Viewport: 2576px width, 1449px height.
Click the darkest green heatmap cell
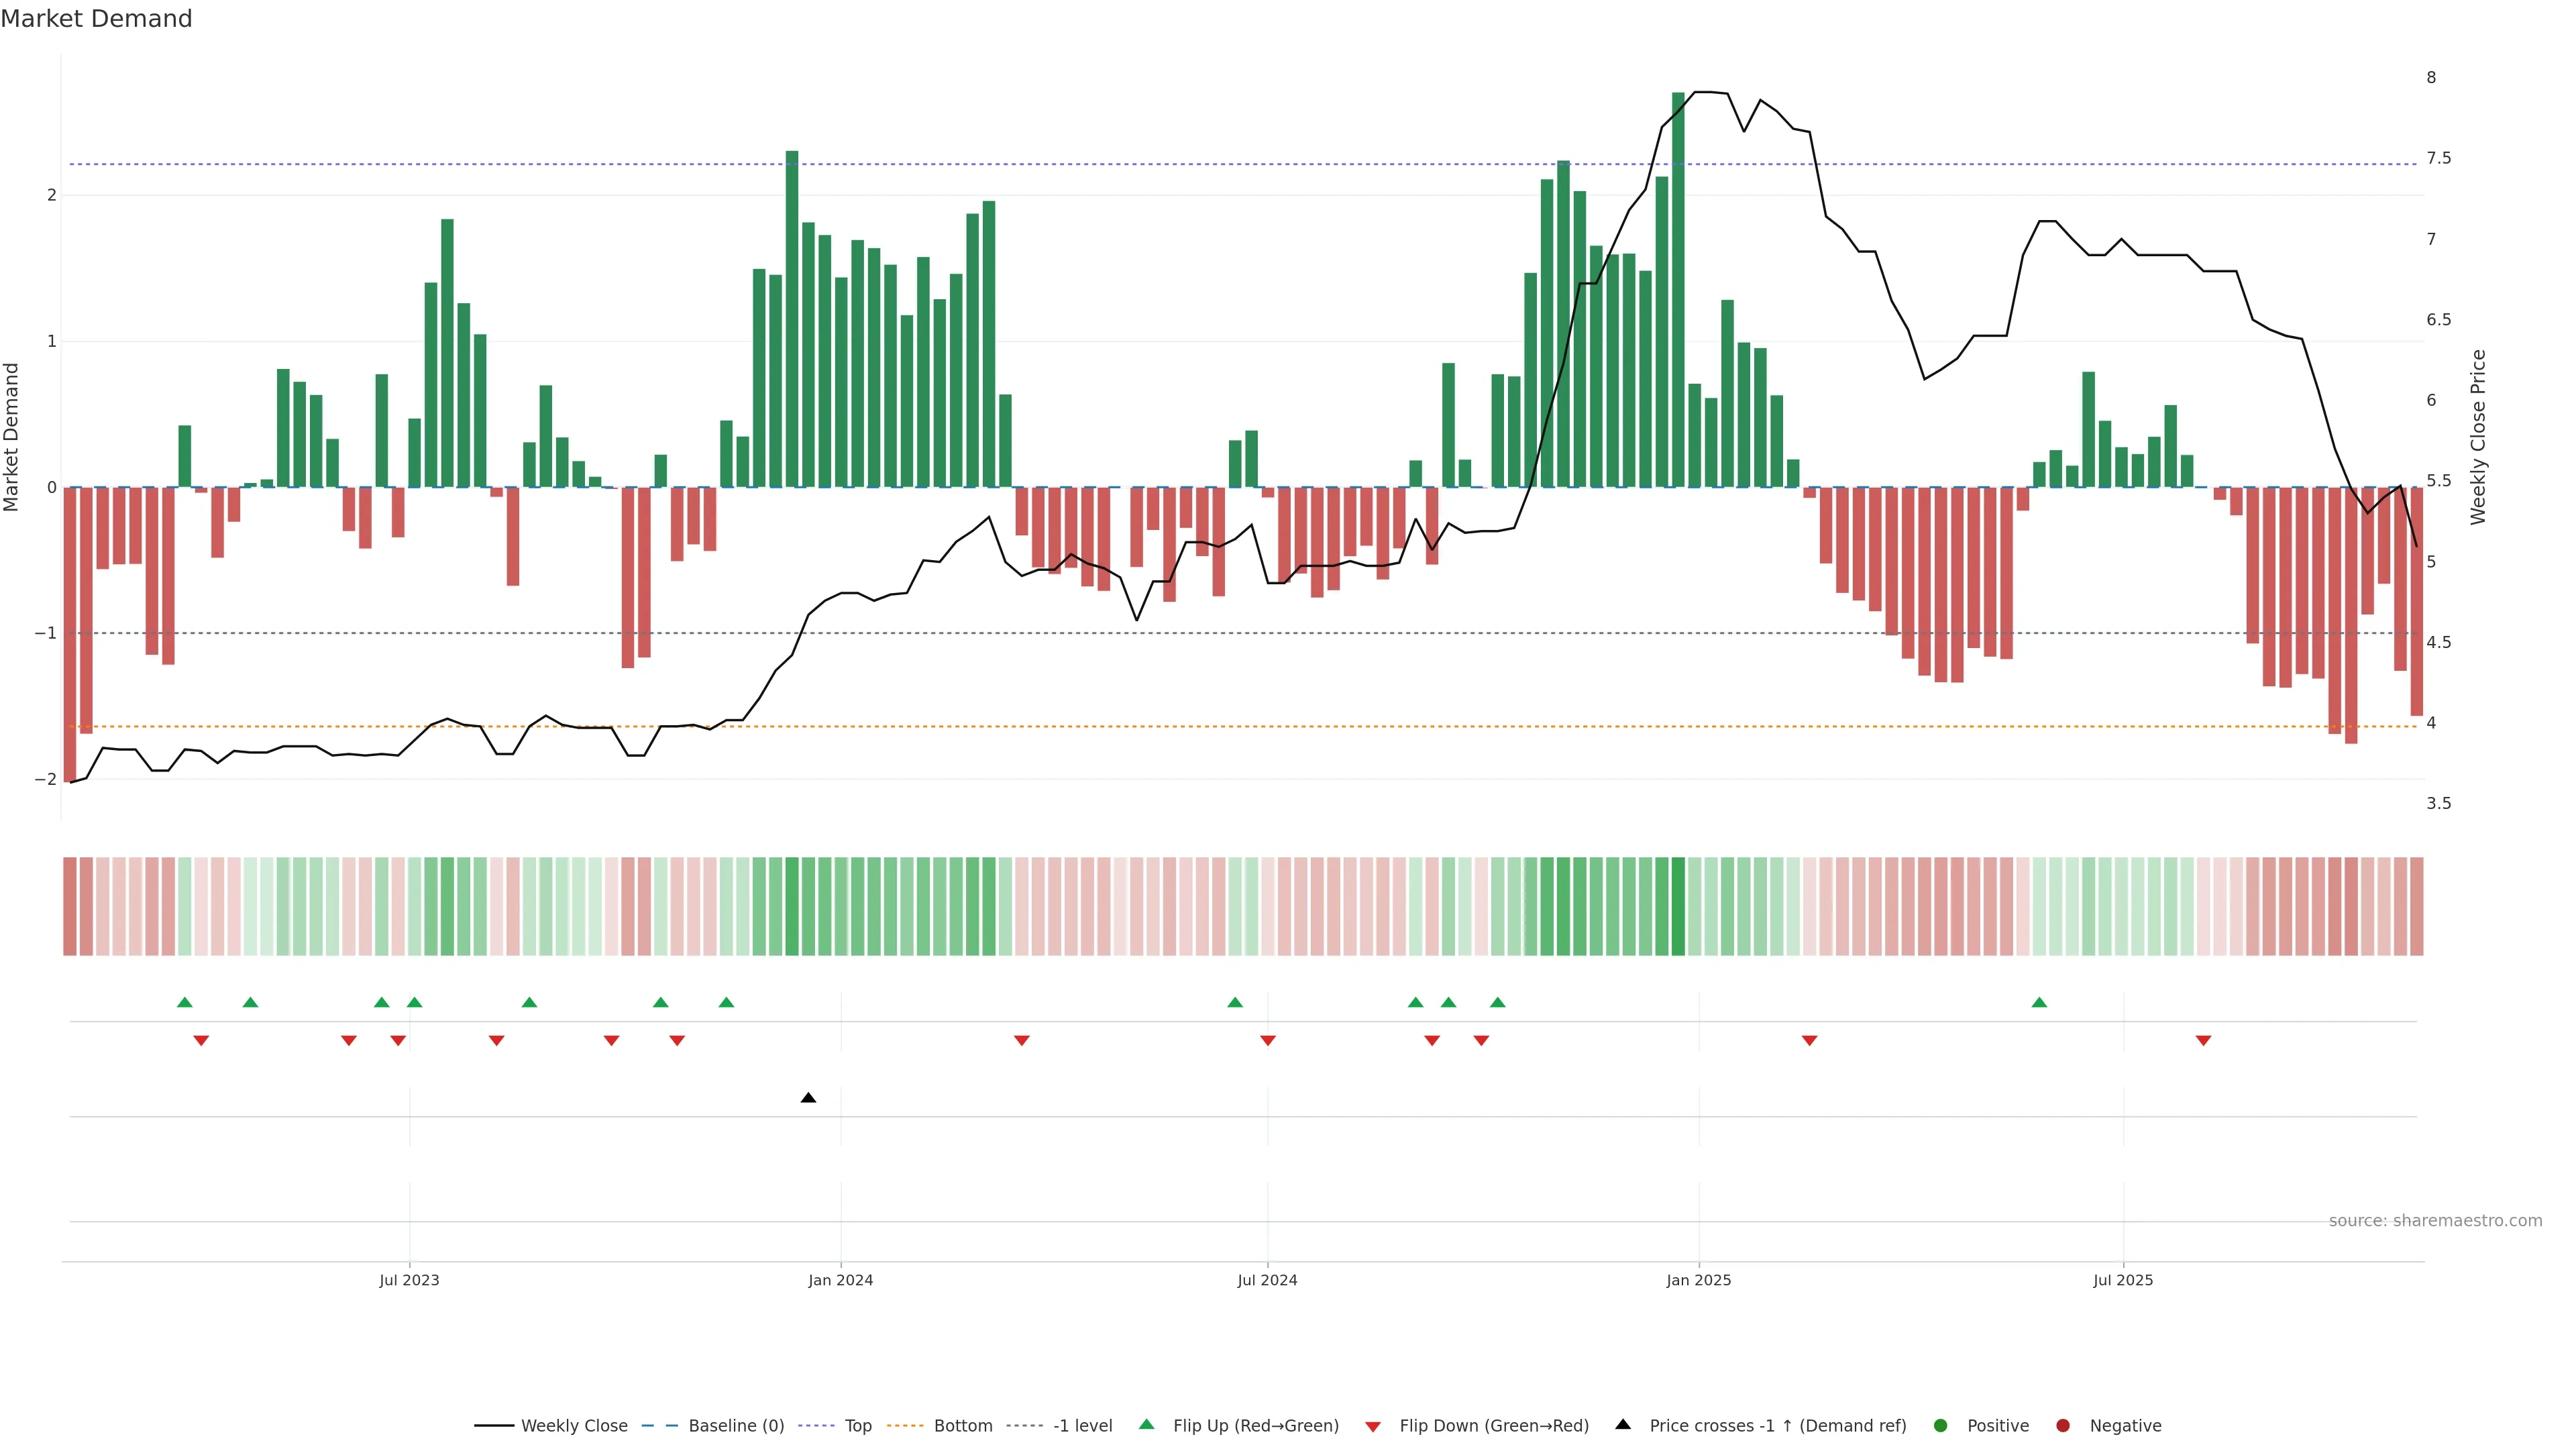coord(1678,906)
